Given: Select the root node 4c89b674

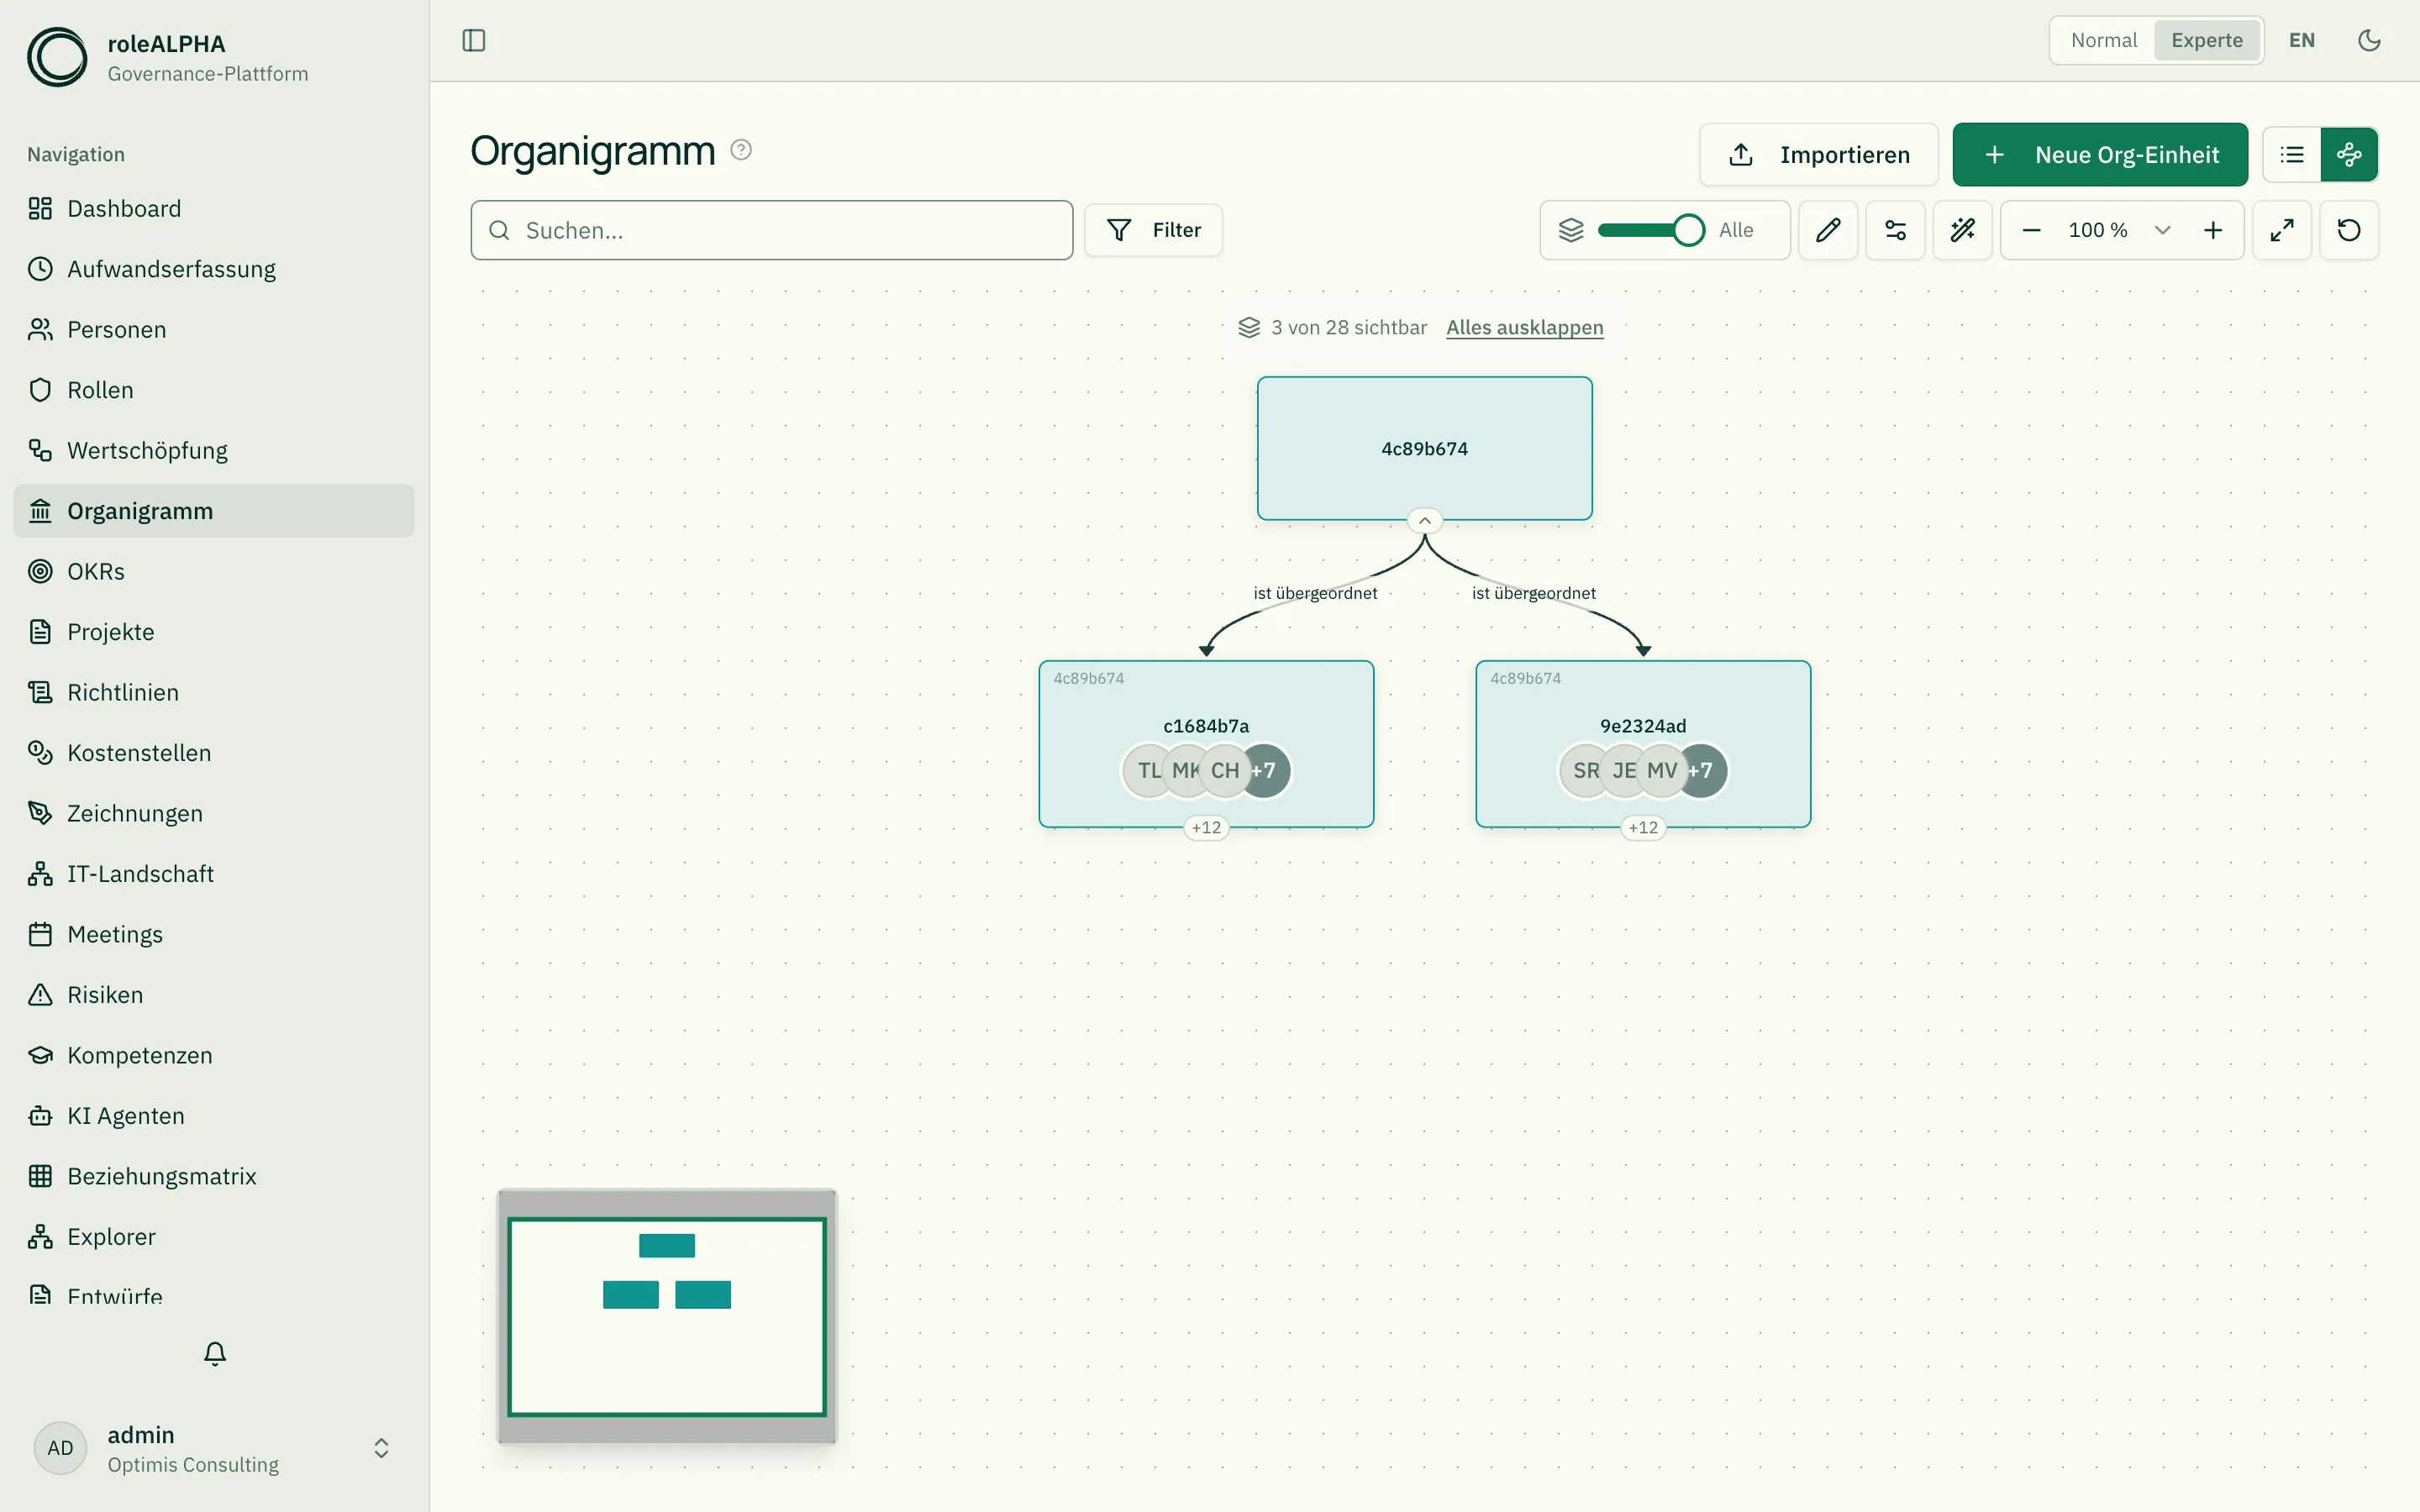Looking at the screenshot, I should click(1424, 448).
